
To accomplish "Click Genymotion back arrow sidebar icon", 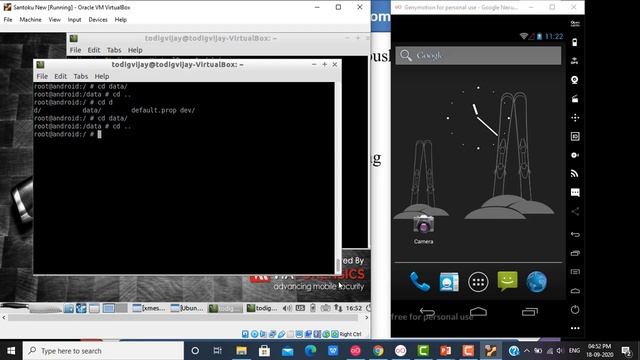I will 575,234.
